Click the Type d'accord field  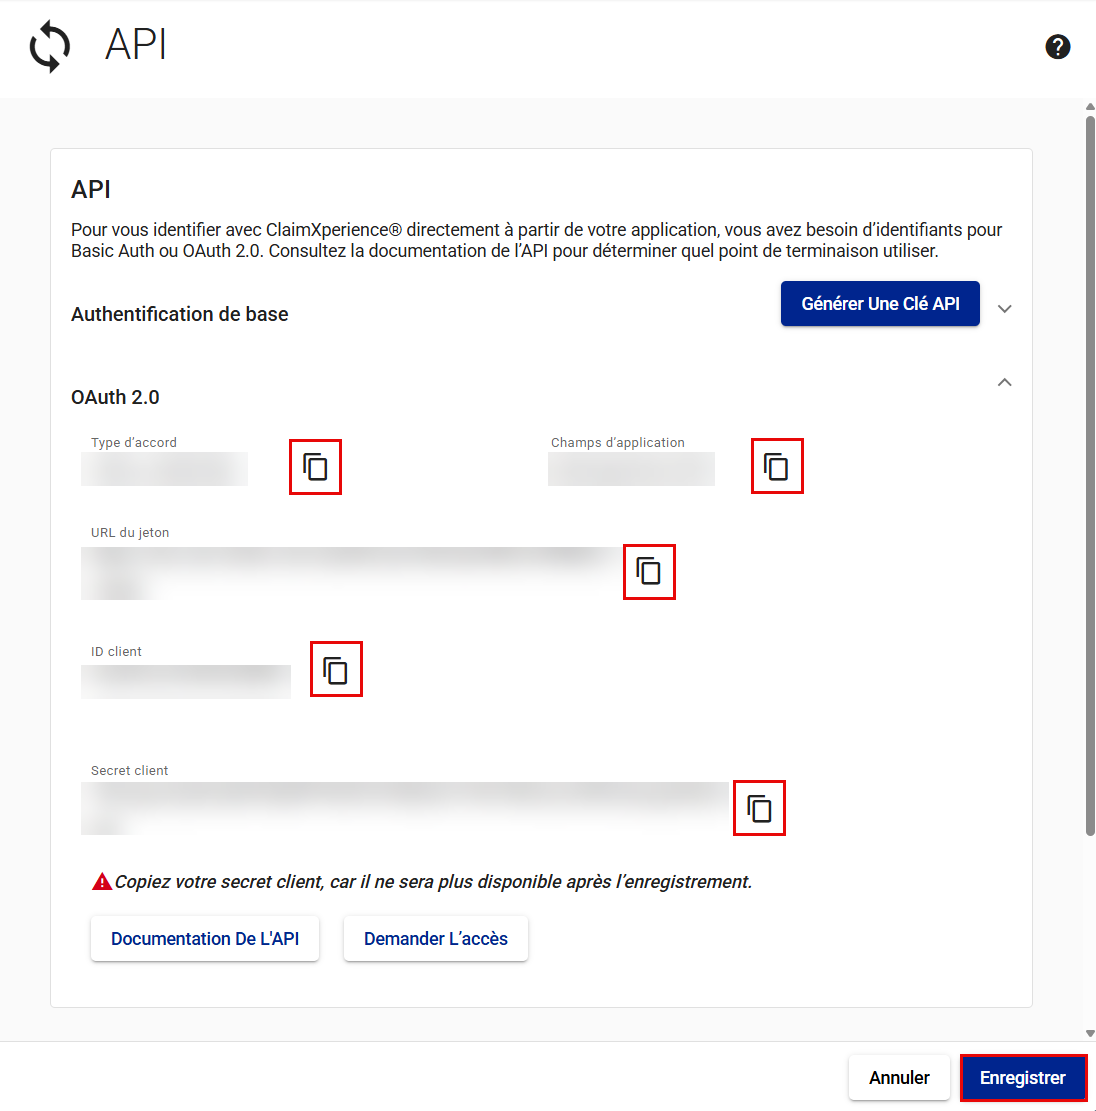(x=165, y=469)
